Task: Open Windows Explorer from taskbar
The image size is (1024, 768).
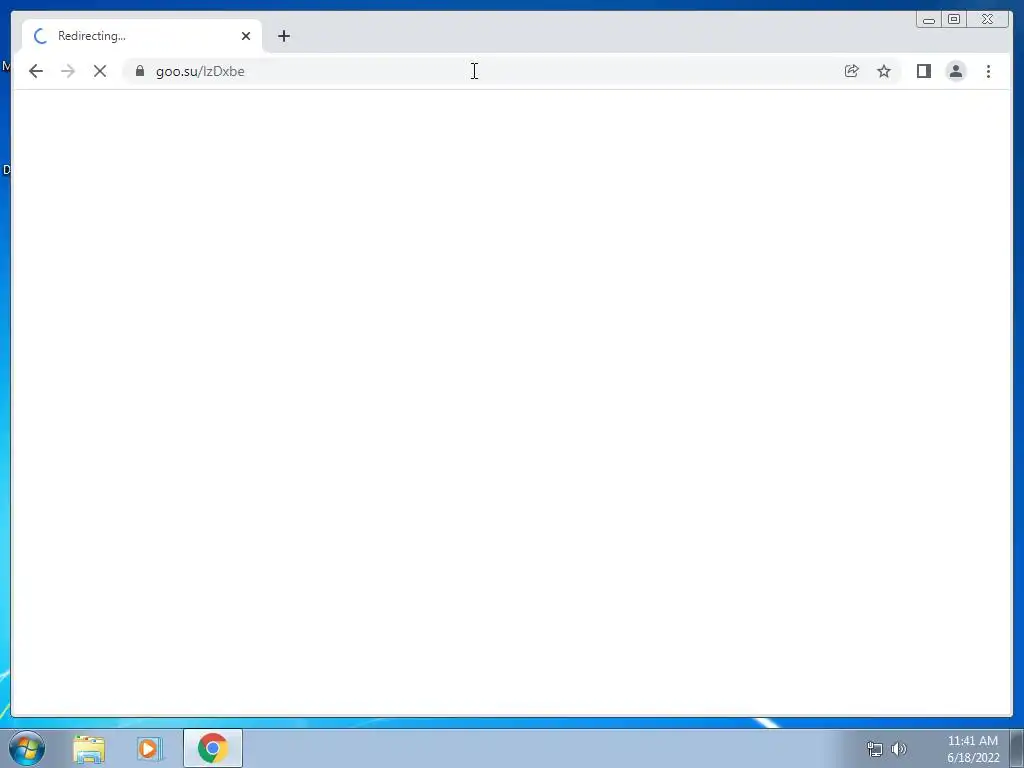Action: coord(89,748)
